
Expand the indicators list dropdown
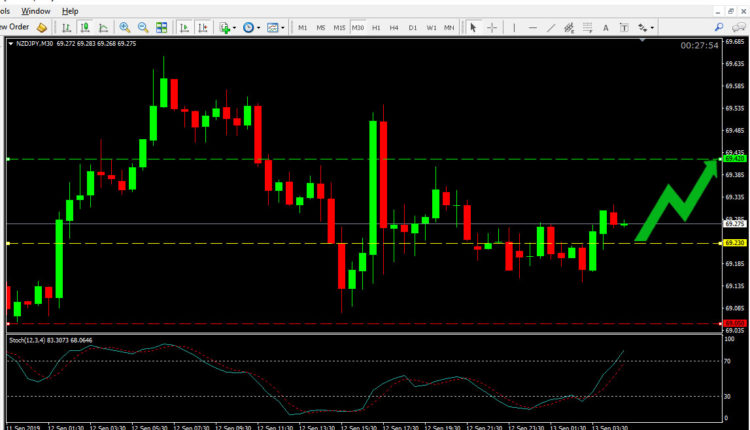click(x=228, y=28)
